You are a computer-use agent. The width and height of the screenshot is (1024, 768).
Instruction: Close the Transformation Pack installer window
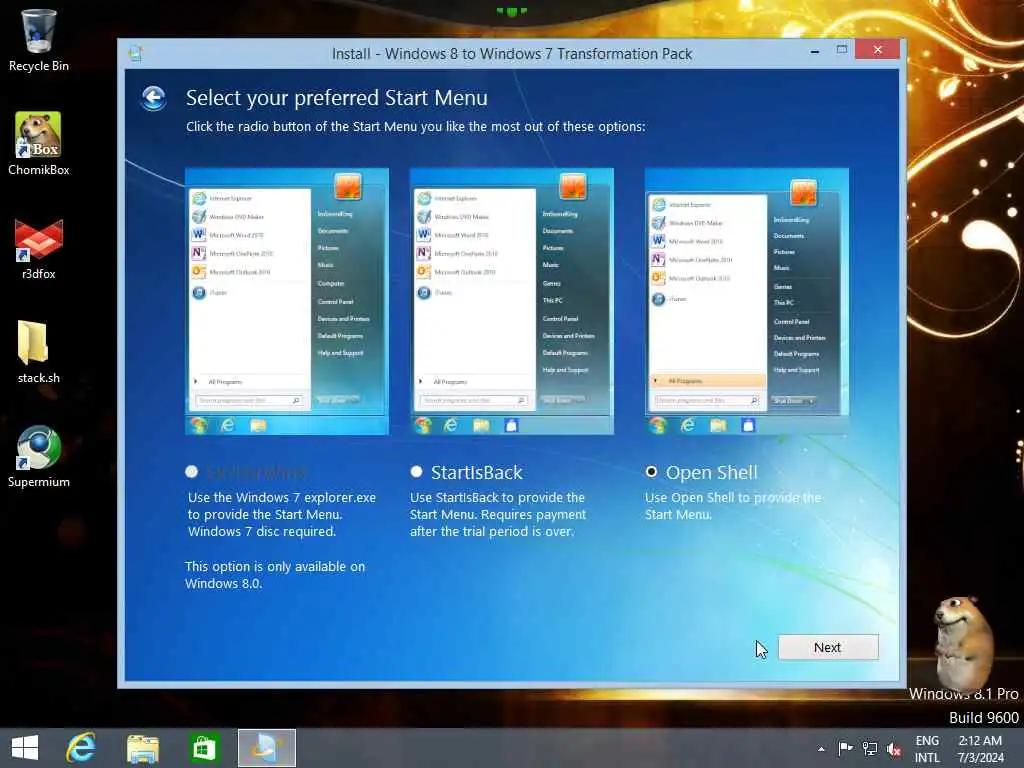(x=878, y=50)
